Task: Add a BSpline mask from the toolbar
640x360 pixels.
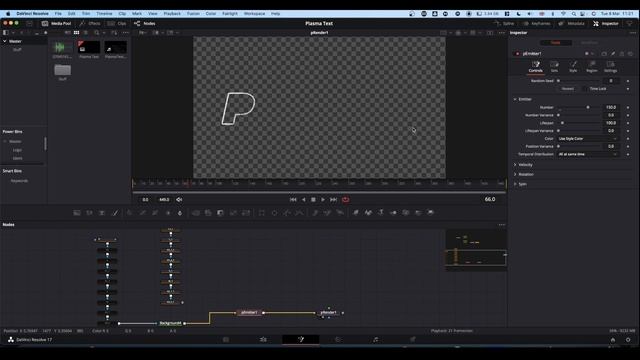Action: pos(300,213)
